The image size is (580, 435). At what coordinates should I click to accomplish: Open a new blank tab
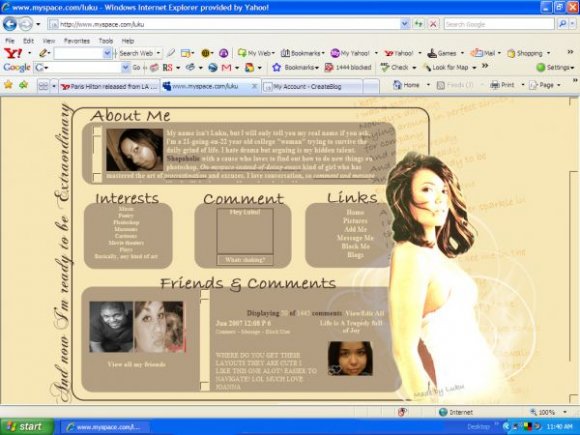pyautogui.click(x=371, y=87)
